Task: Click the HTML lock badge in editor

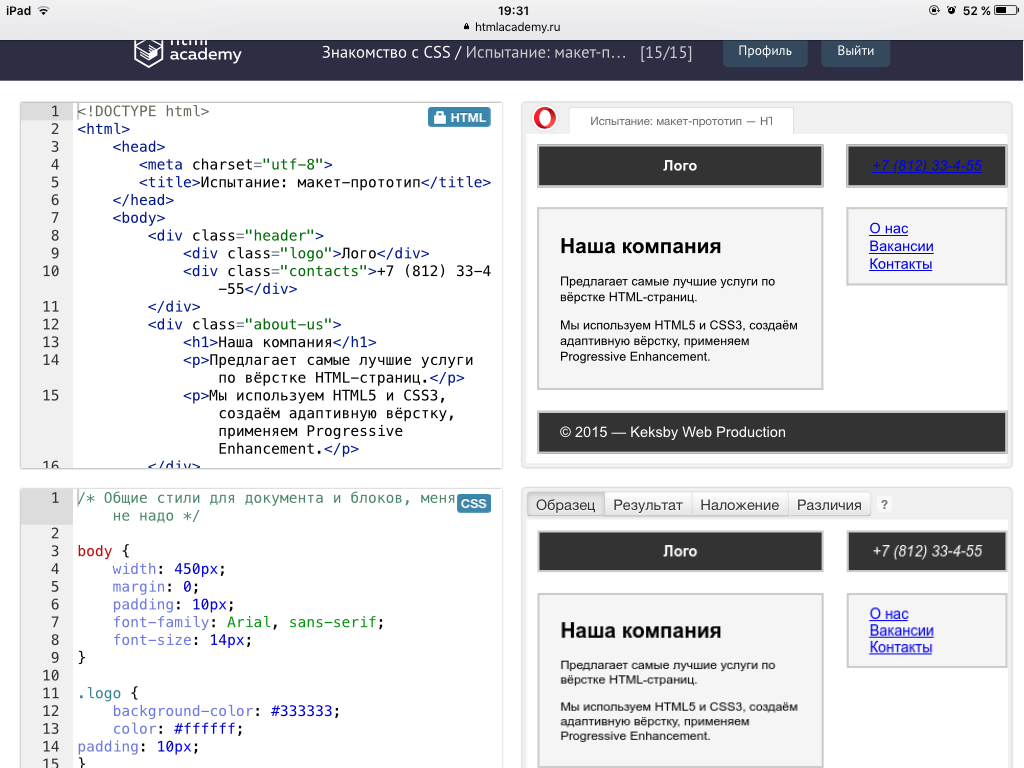Action: [459, 118]
